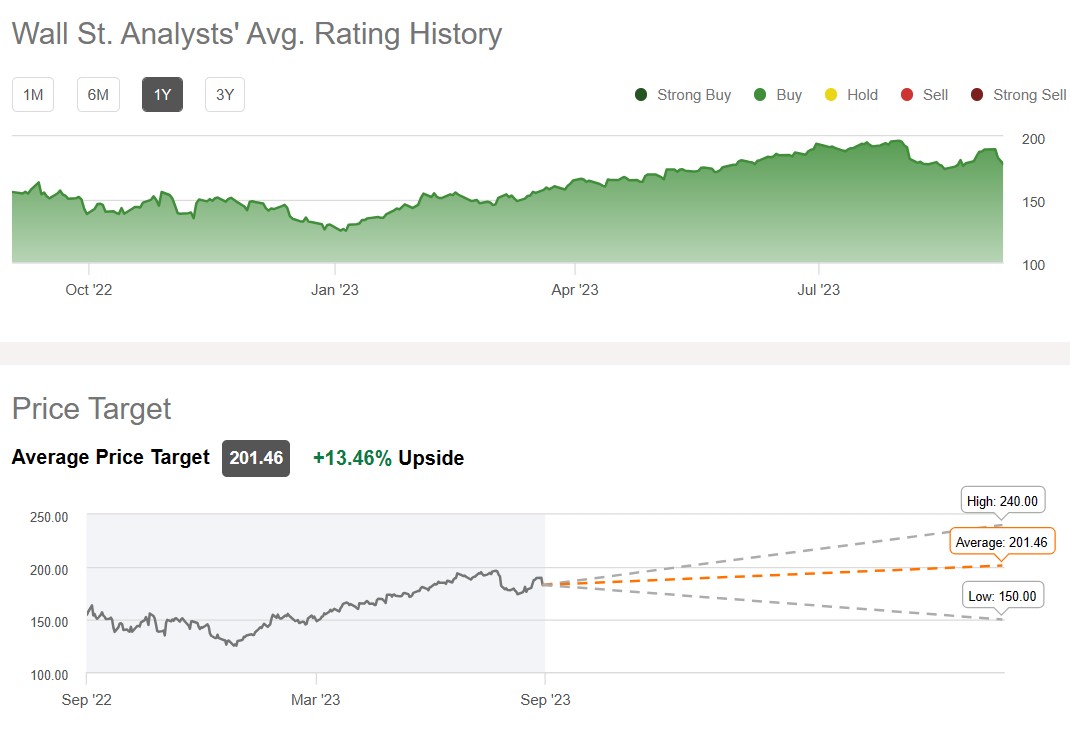Click the Oct '22 axis marker
Viewport: 1070px width, 742px height.
89,290
